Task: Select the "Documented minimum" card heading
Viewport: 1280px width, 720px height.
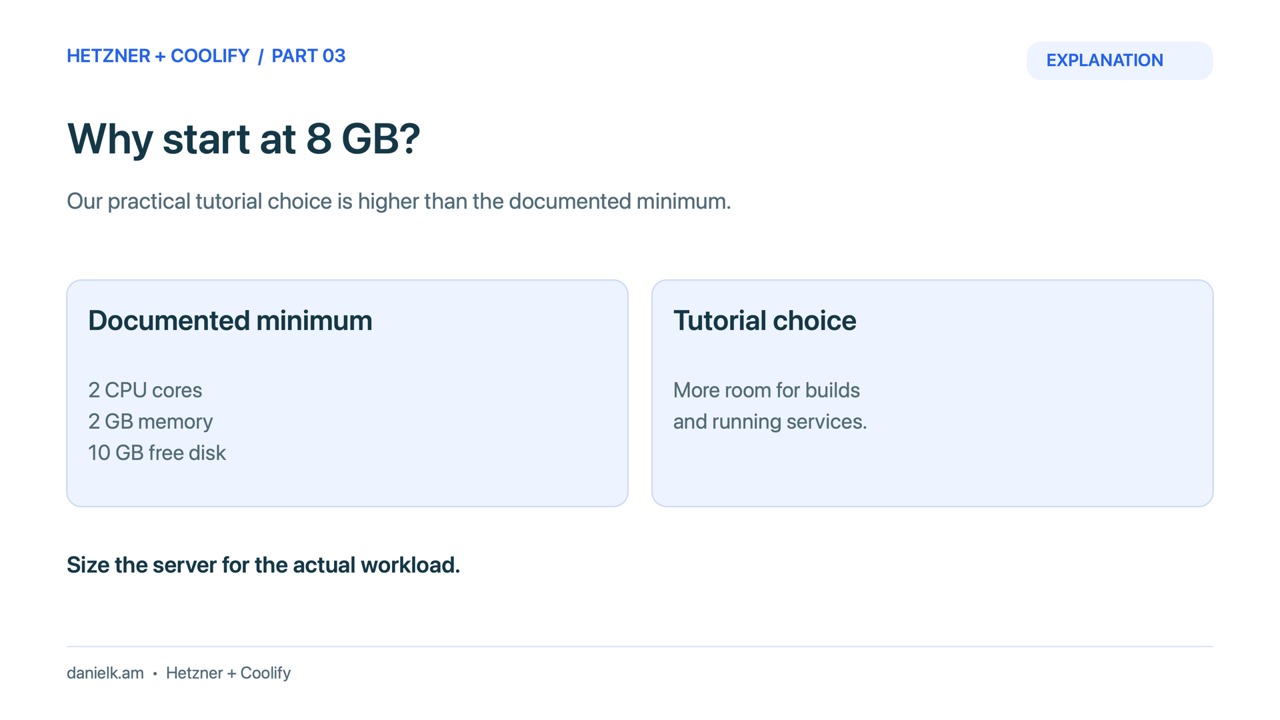Action: [230, 320]
